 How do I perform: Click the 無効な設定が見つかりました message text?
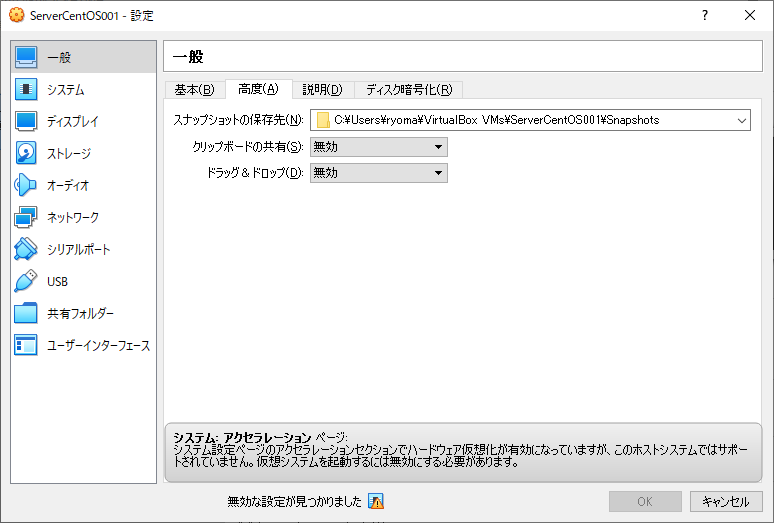click(294, 502)
